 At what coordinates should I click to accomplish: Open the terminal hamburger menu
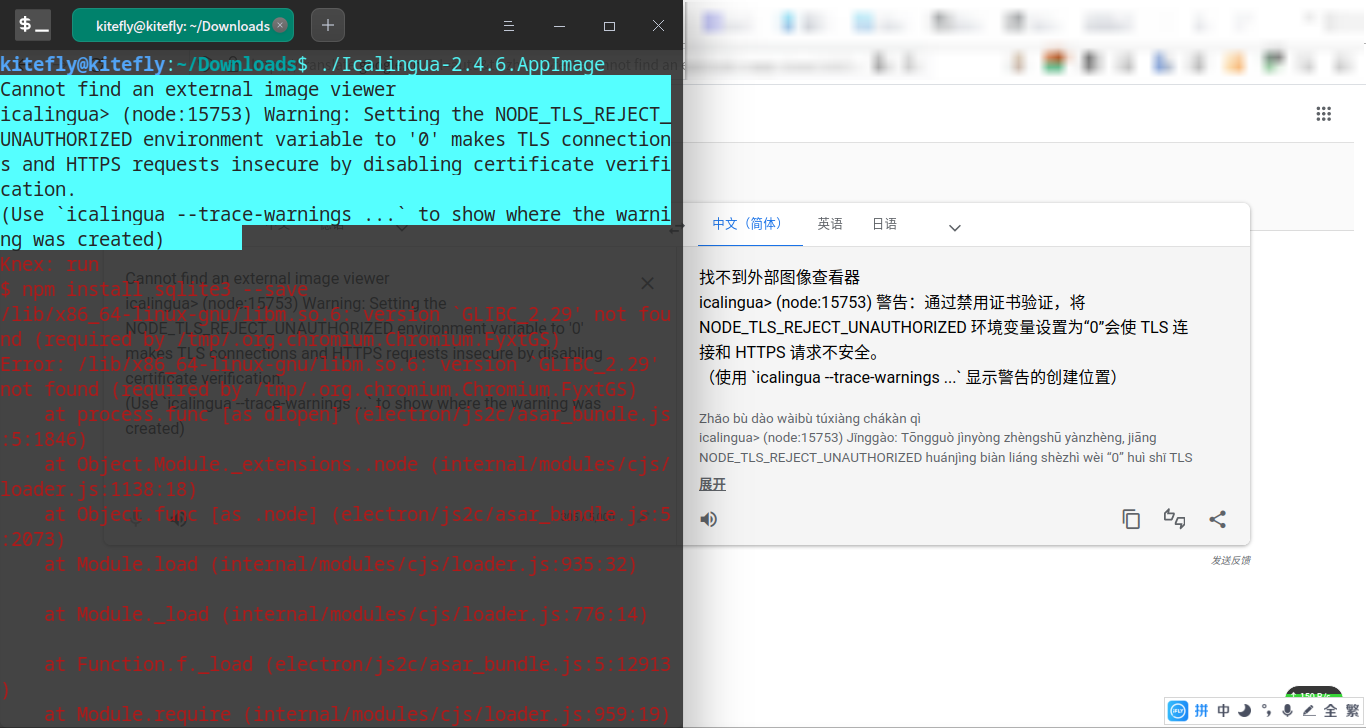[x=508, y=25]
